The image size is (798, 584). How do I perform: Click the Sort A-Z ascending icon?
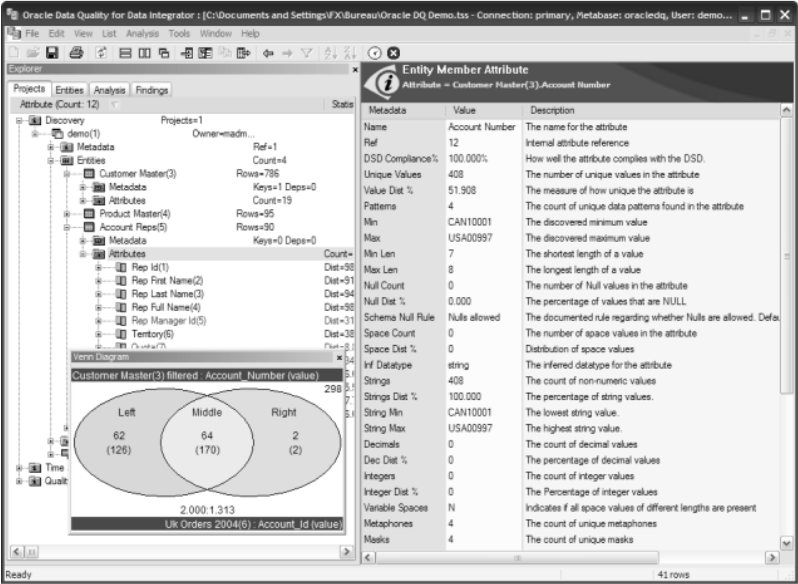[x=331, y=53]
